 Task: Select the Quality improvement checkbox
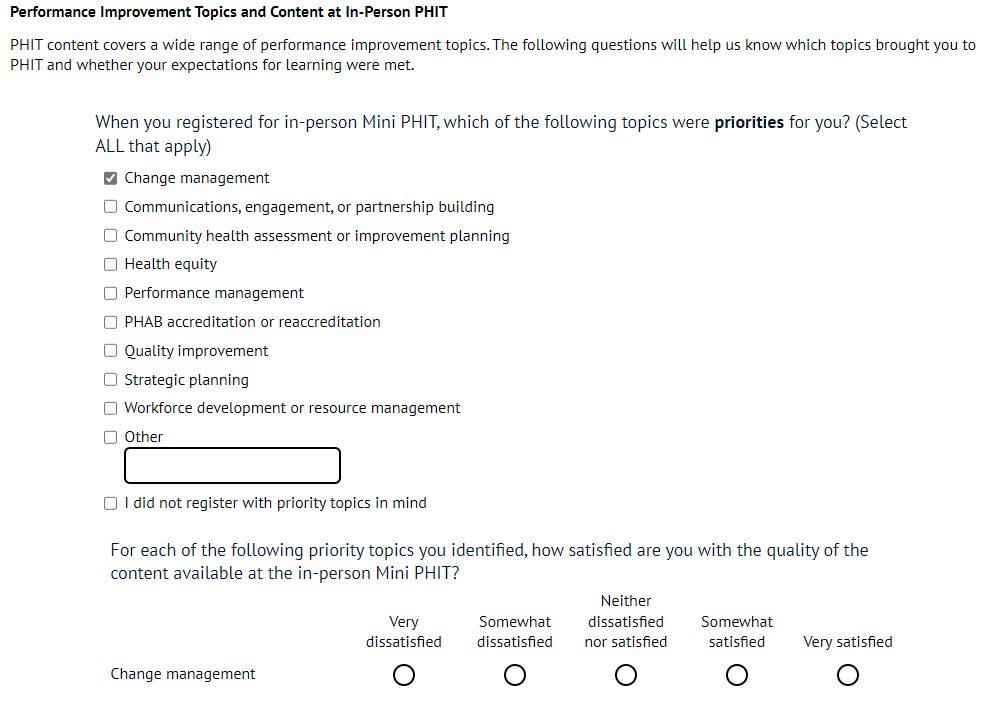(x=111, y=351)
